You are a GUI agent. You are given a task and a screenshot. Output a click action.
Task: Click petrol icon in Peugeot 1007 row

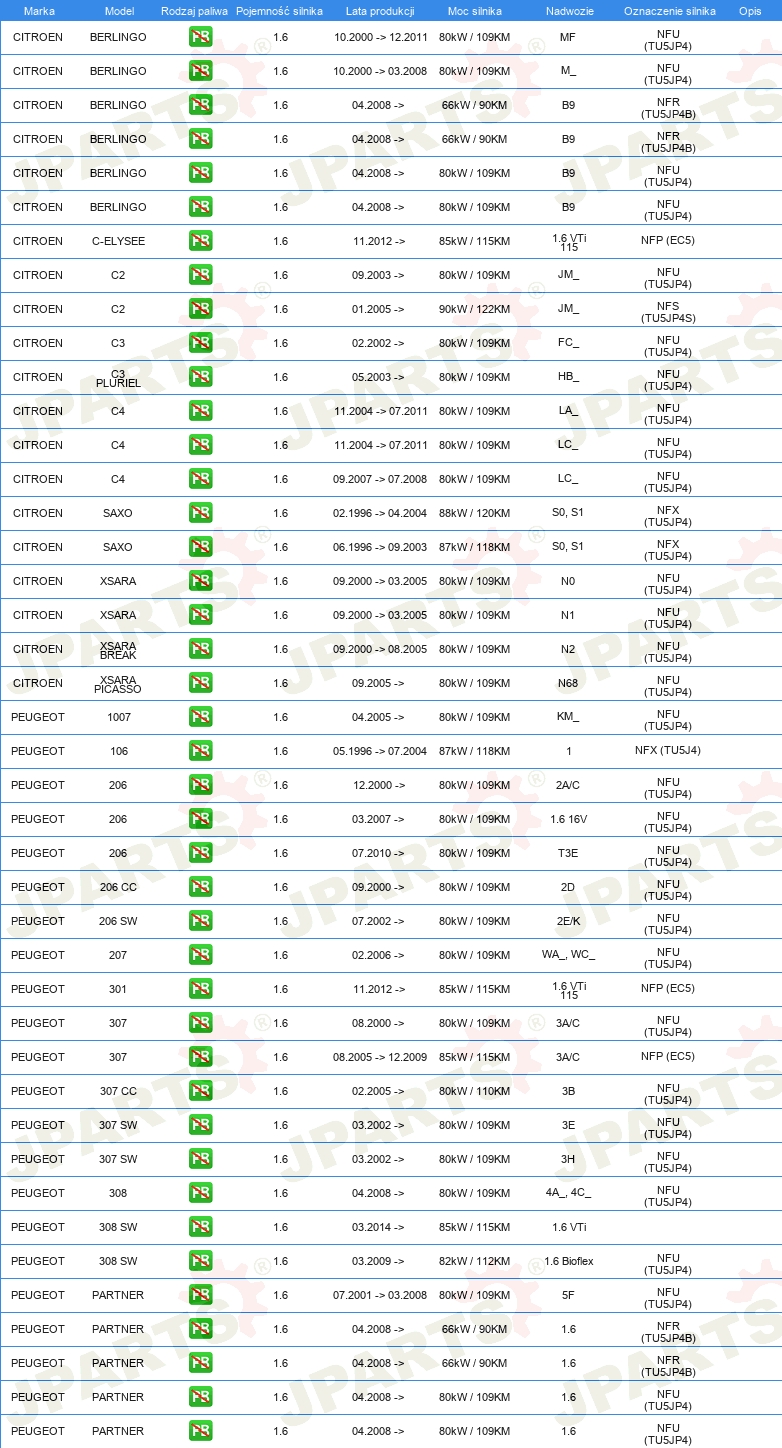pos(200,717)
